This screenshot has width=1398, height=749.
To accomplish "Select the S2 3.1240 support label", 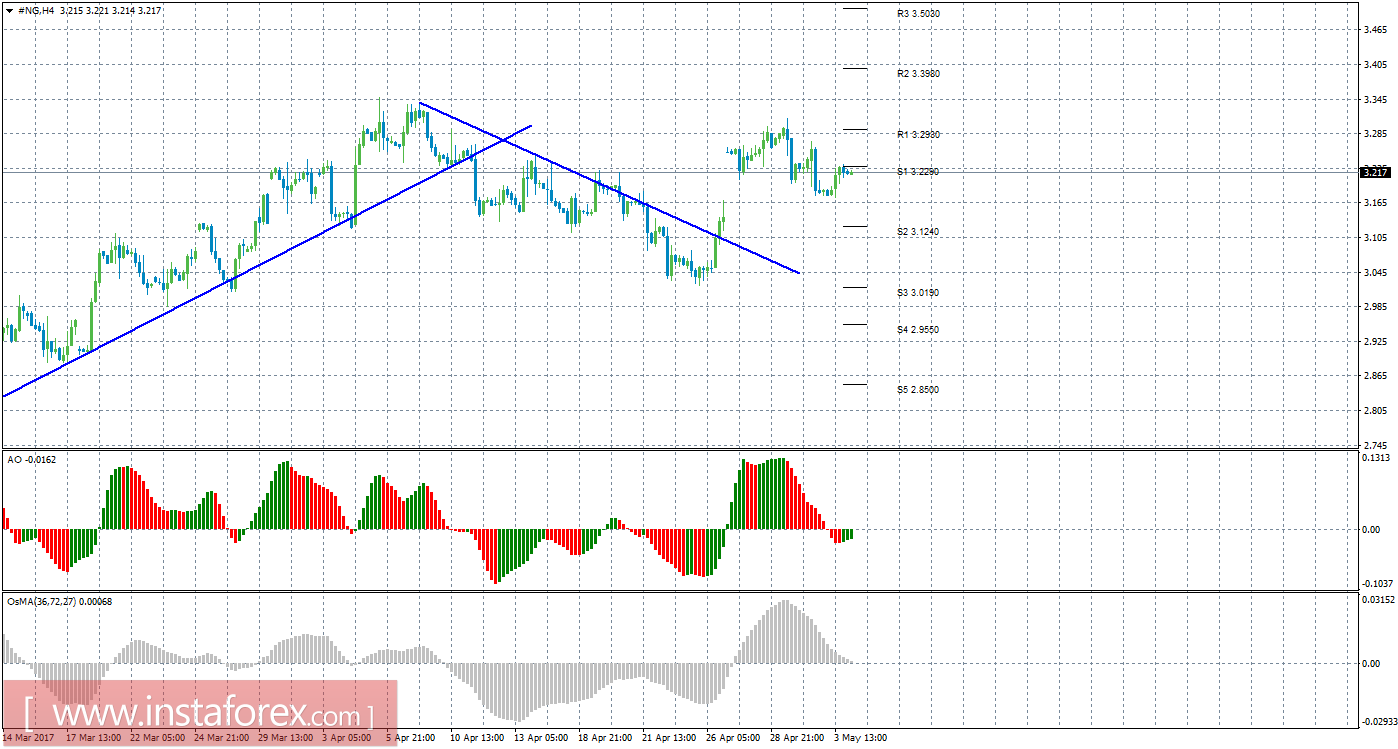I will click(918, 232).
